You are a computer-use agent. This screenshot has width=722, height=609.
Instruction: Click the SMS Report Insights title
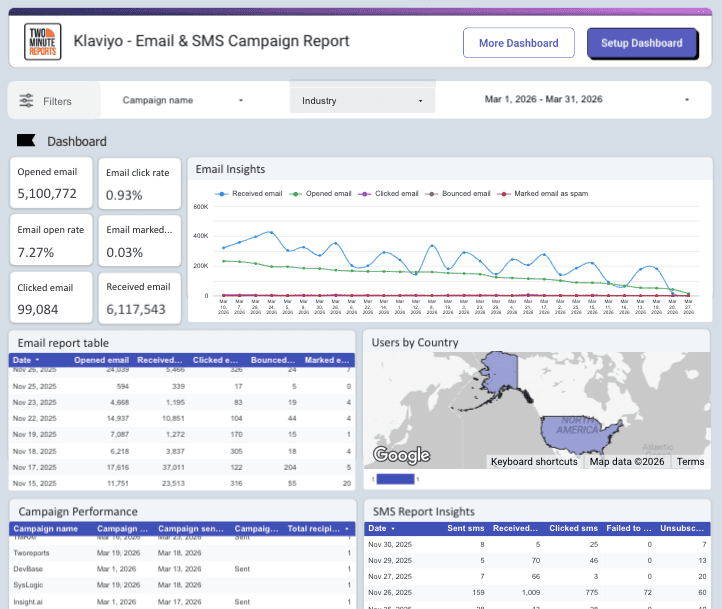coord(424,512)
